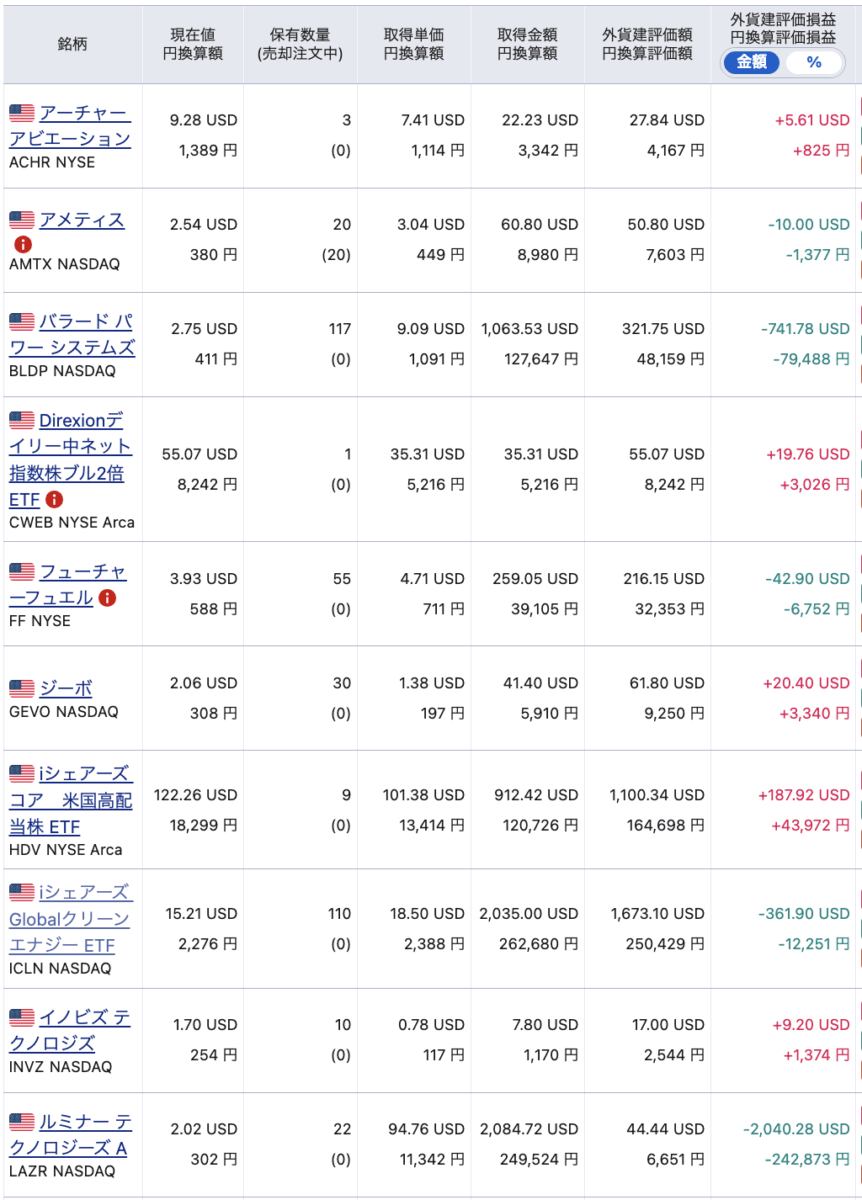Click the US flag icon next to バラード パワー システムズ
862x1200 pixels.
(x=22, y=322)
